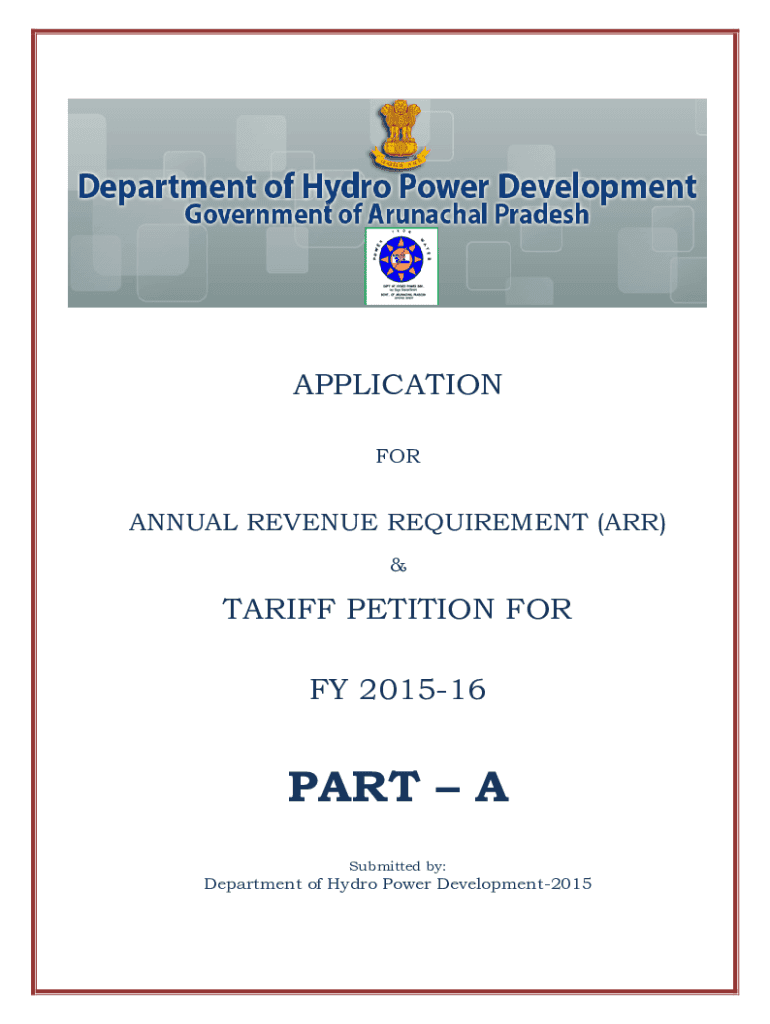Image resolution: width=770 pixels, height=1024 pixels.
Task: Click 'Department of Hydro Power Development-2015' footer line
Action: tap(397, 884)
